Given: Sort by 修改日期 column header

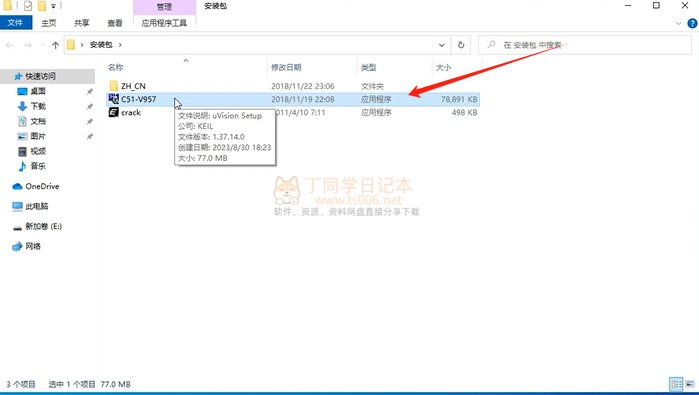Looking at the screenshot, I should pos(286,67).
